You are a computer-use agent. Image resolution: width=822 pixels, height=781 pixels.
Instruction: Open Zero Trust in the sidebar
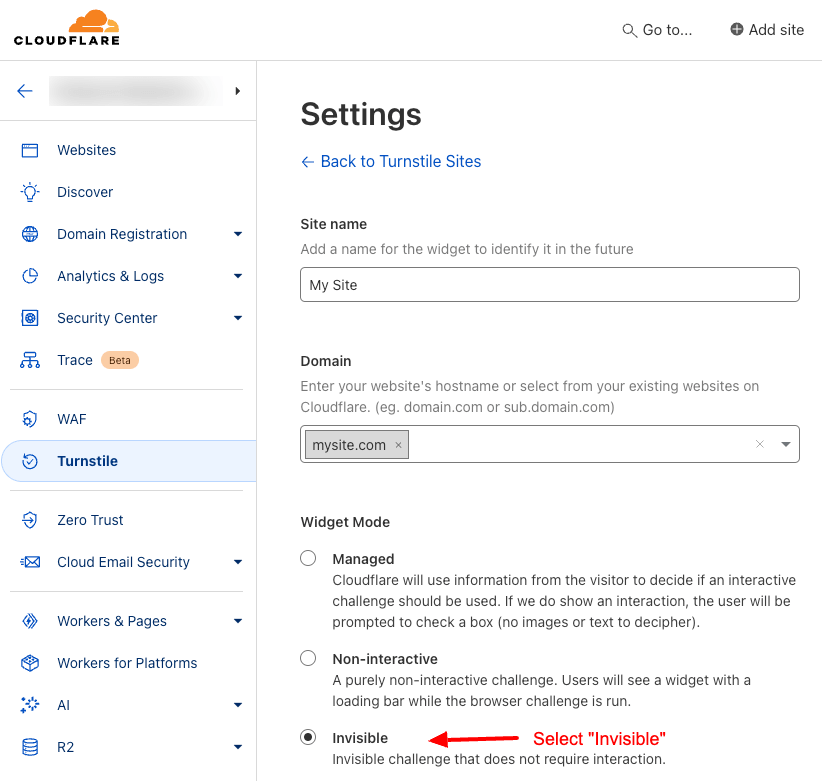tap(90, 520)
